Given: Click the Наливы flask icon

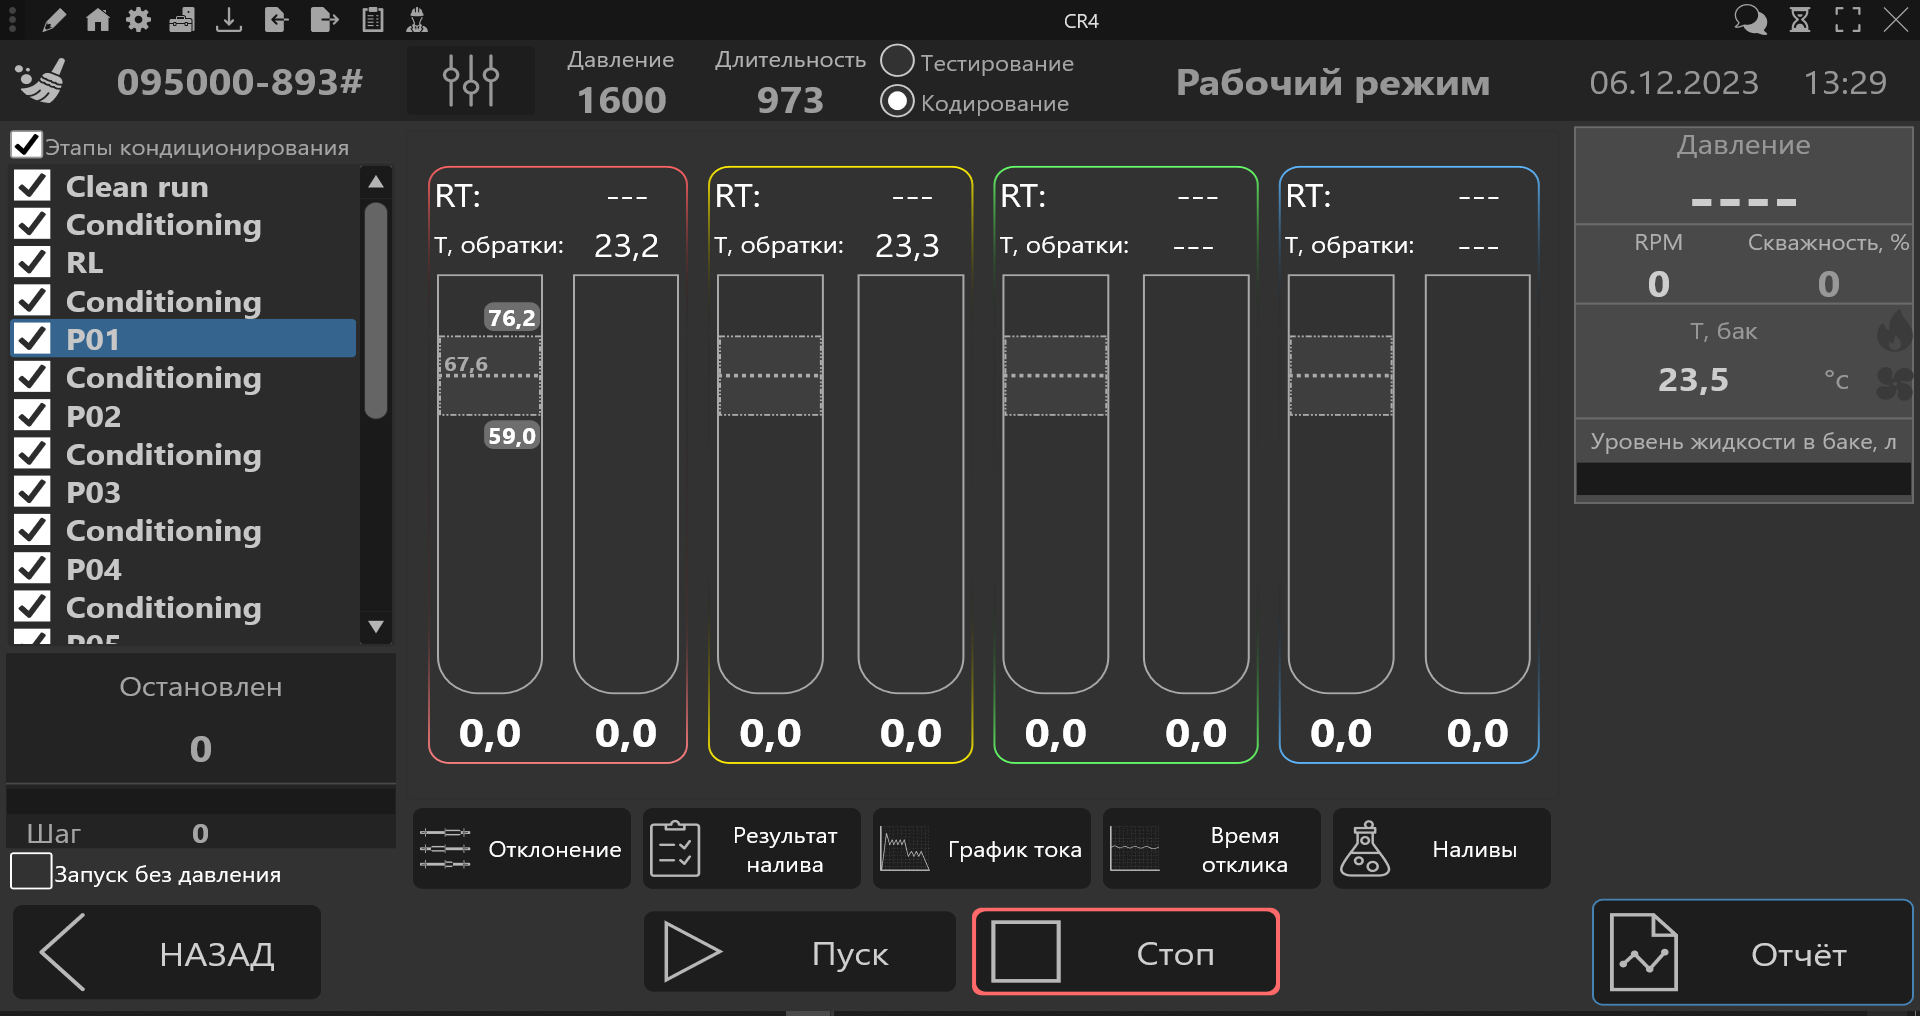Looking at the screenshot, I should coord(1365,849).
